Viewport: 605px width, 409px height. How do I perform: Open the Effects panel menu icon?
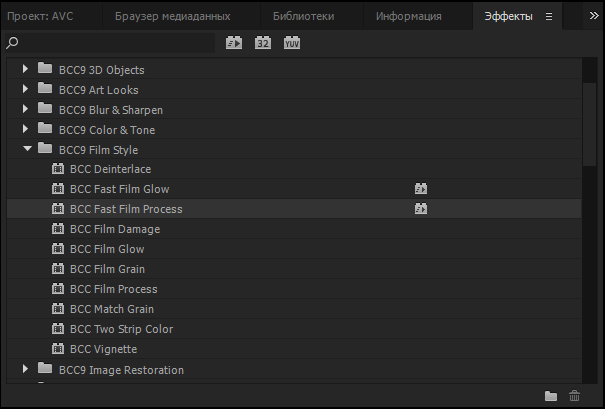549,16
